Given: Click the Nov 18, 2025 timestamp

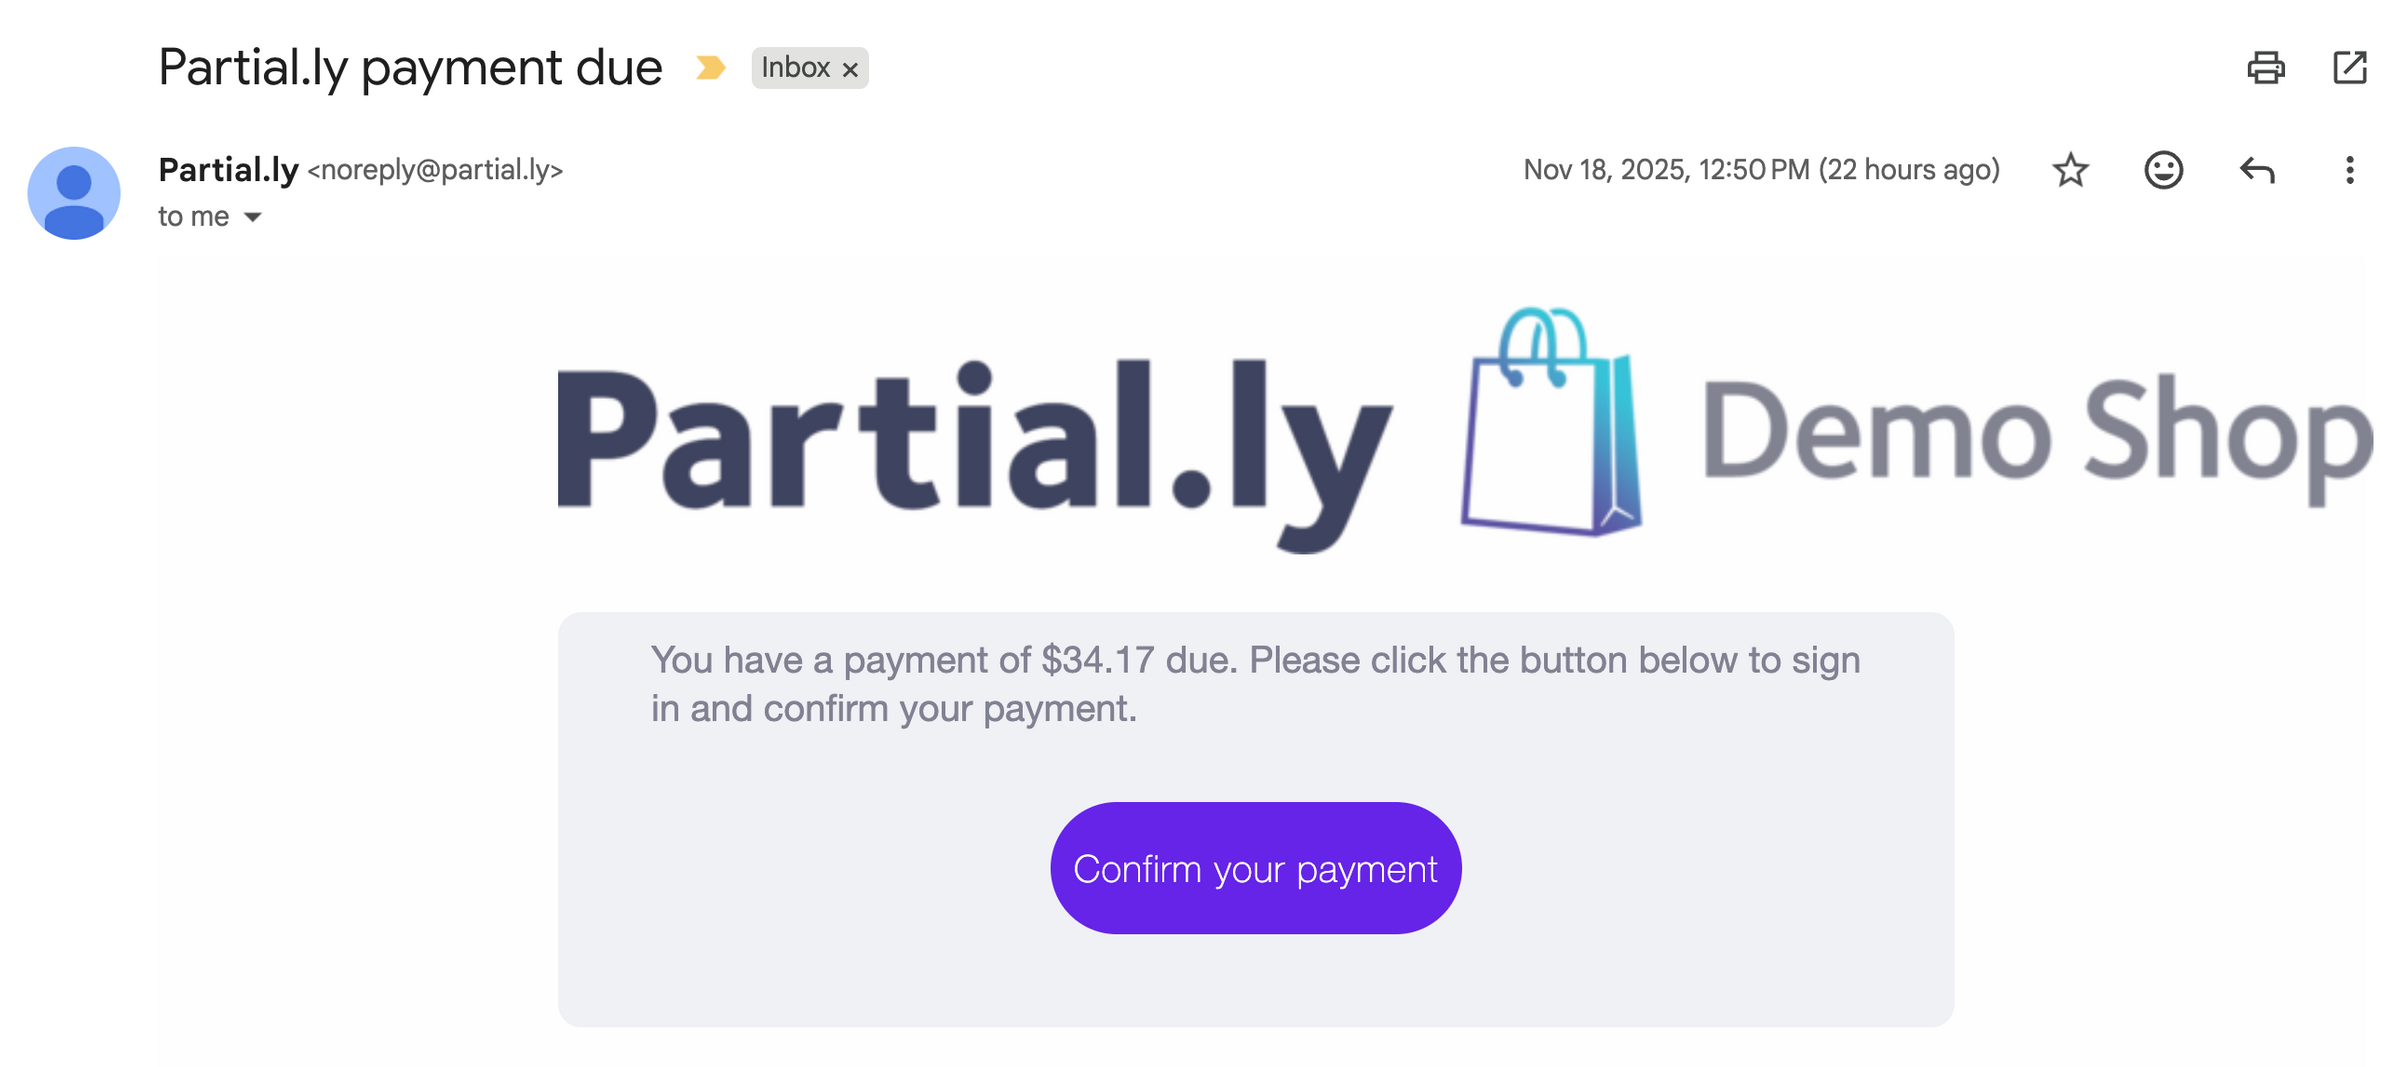Looking at the screenshot, I should [1760, 170].
